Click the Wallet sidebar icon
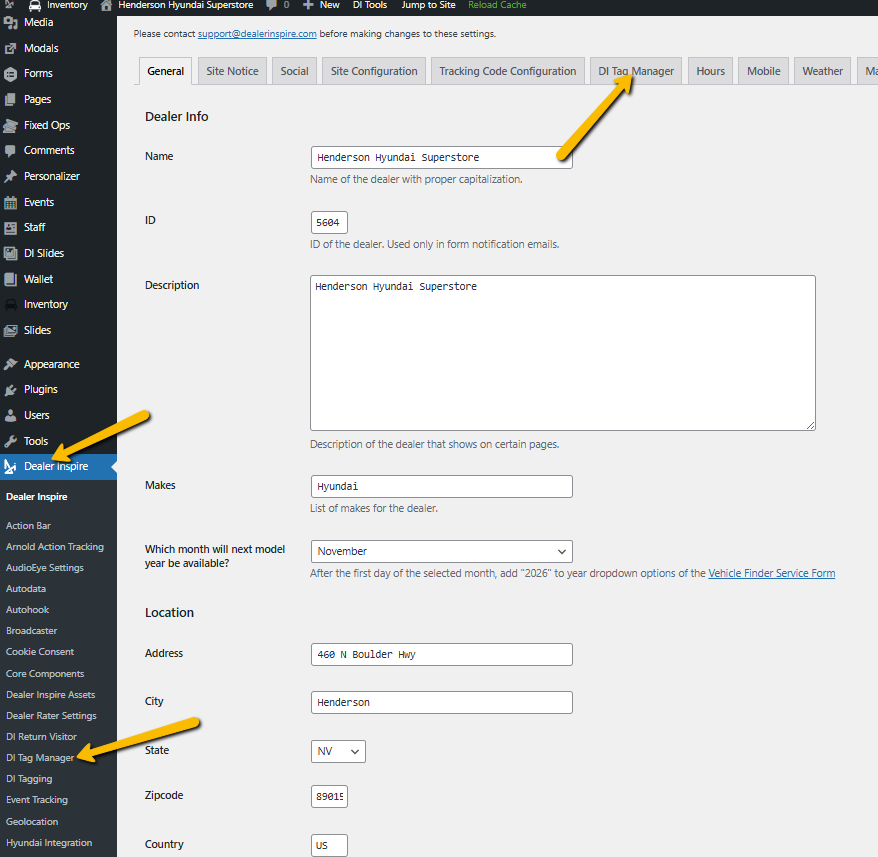The width and height of the screenshot is (878, 857). 11,279
